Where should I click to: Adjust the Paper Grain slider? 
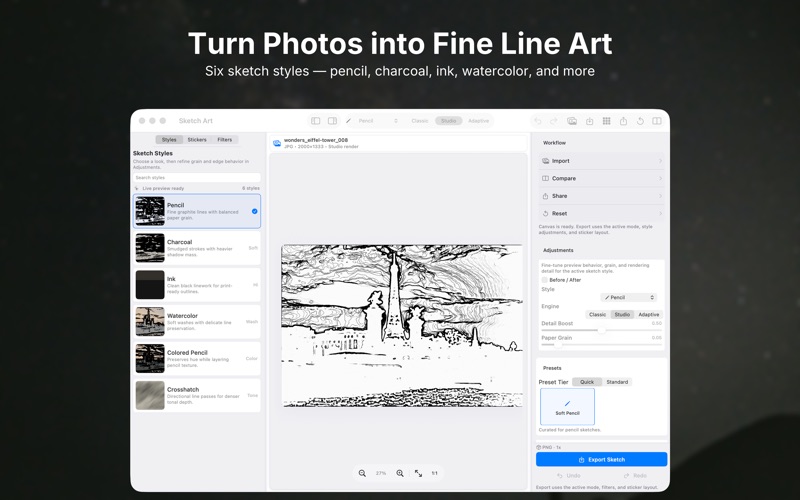click(x=602, y=344)
